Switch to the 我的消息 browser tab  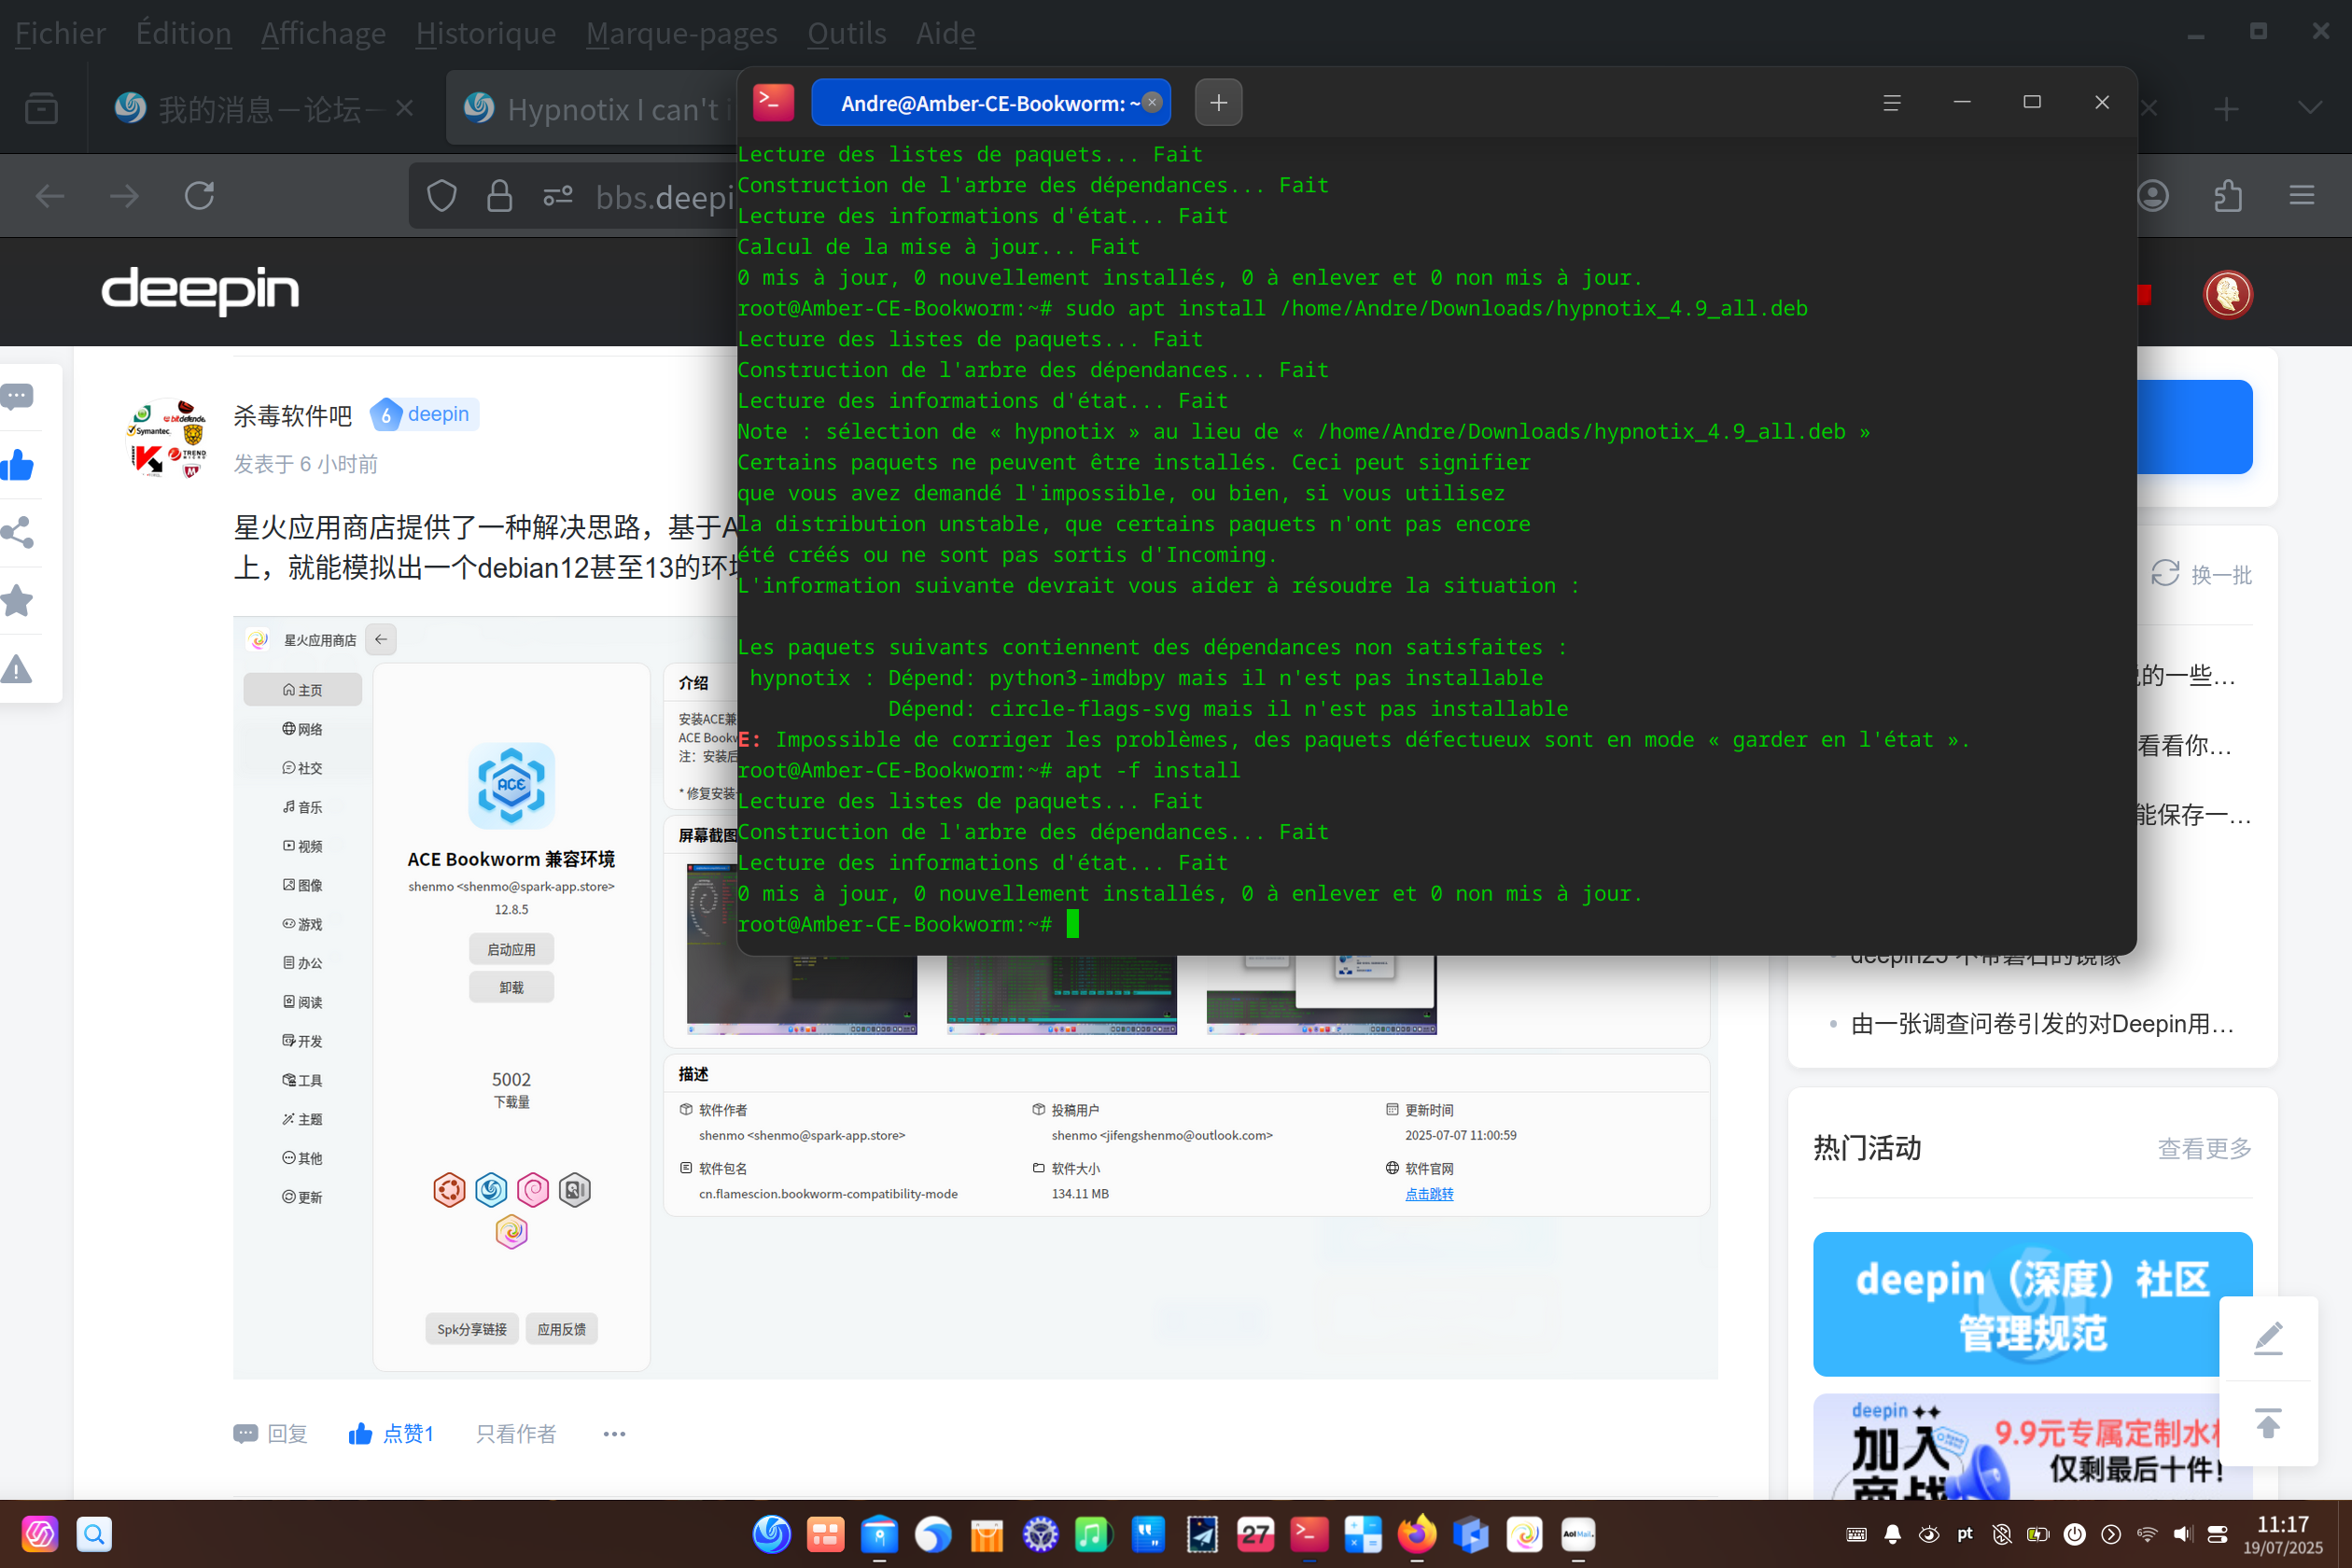point(262,108)
